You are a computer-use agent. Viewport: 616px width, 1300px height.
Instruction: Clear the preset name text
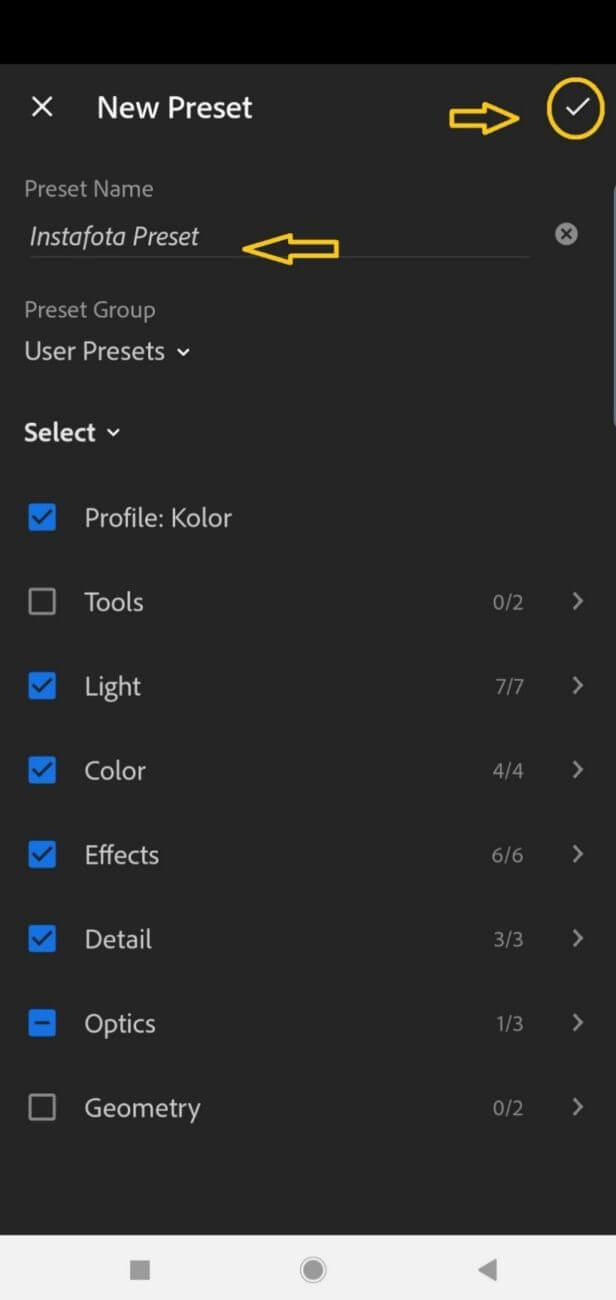coord(566,234)
